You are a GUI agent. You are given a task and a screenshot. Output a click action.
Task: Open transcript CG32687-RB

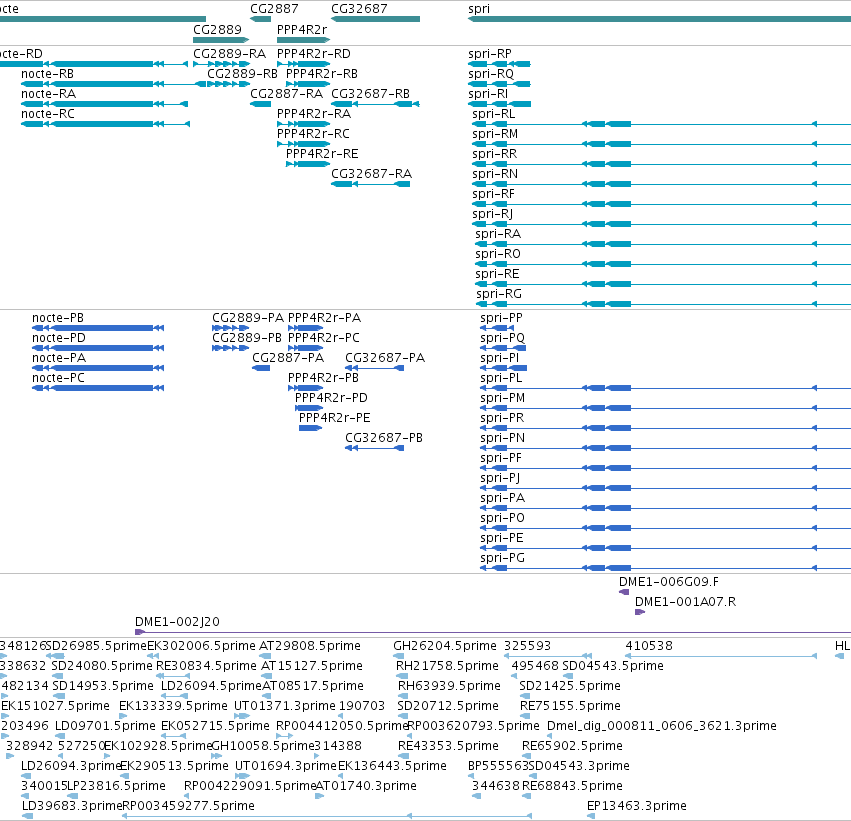[x=371, y=94]
